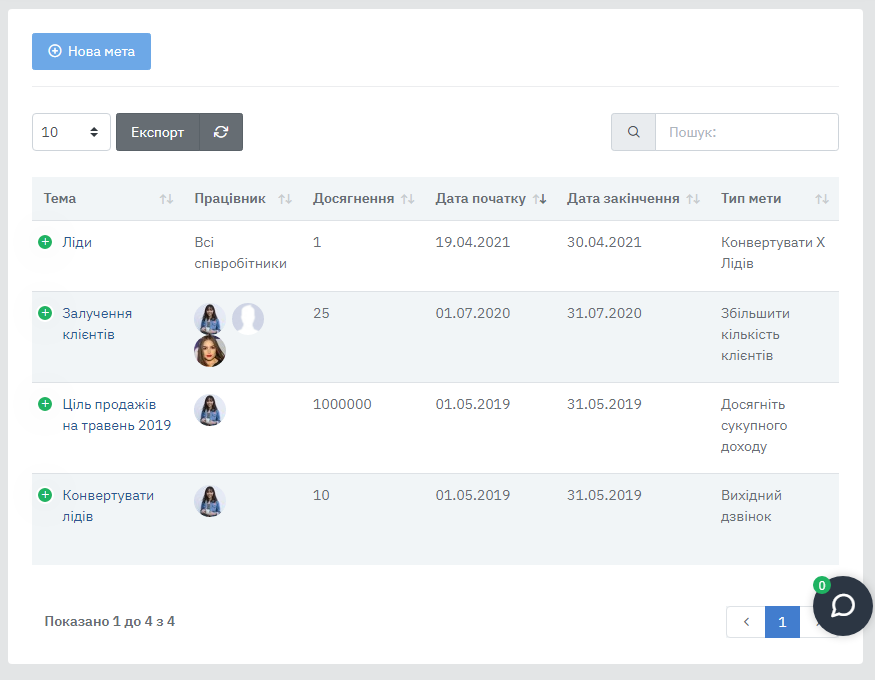Click employee avatar in Ціль продажів row
The image size is (875, 680).
click(x=210, y=410)
